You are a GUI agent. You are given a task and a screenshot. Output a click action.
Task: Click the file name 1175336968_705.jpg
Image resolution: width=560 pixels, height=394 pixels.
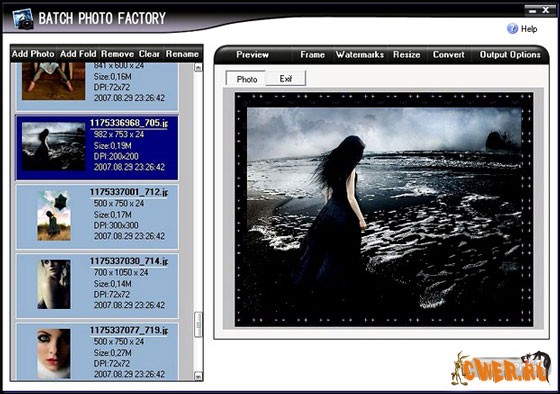click(x=129, y=123)
